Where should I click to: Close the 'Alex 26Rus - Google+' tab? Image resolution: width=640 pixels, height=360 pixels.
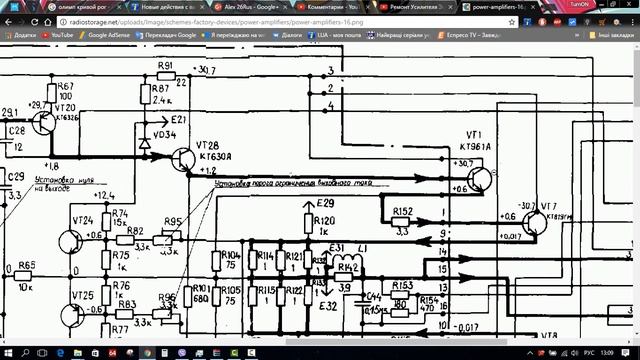[285, 7]
